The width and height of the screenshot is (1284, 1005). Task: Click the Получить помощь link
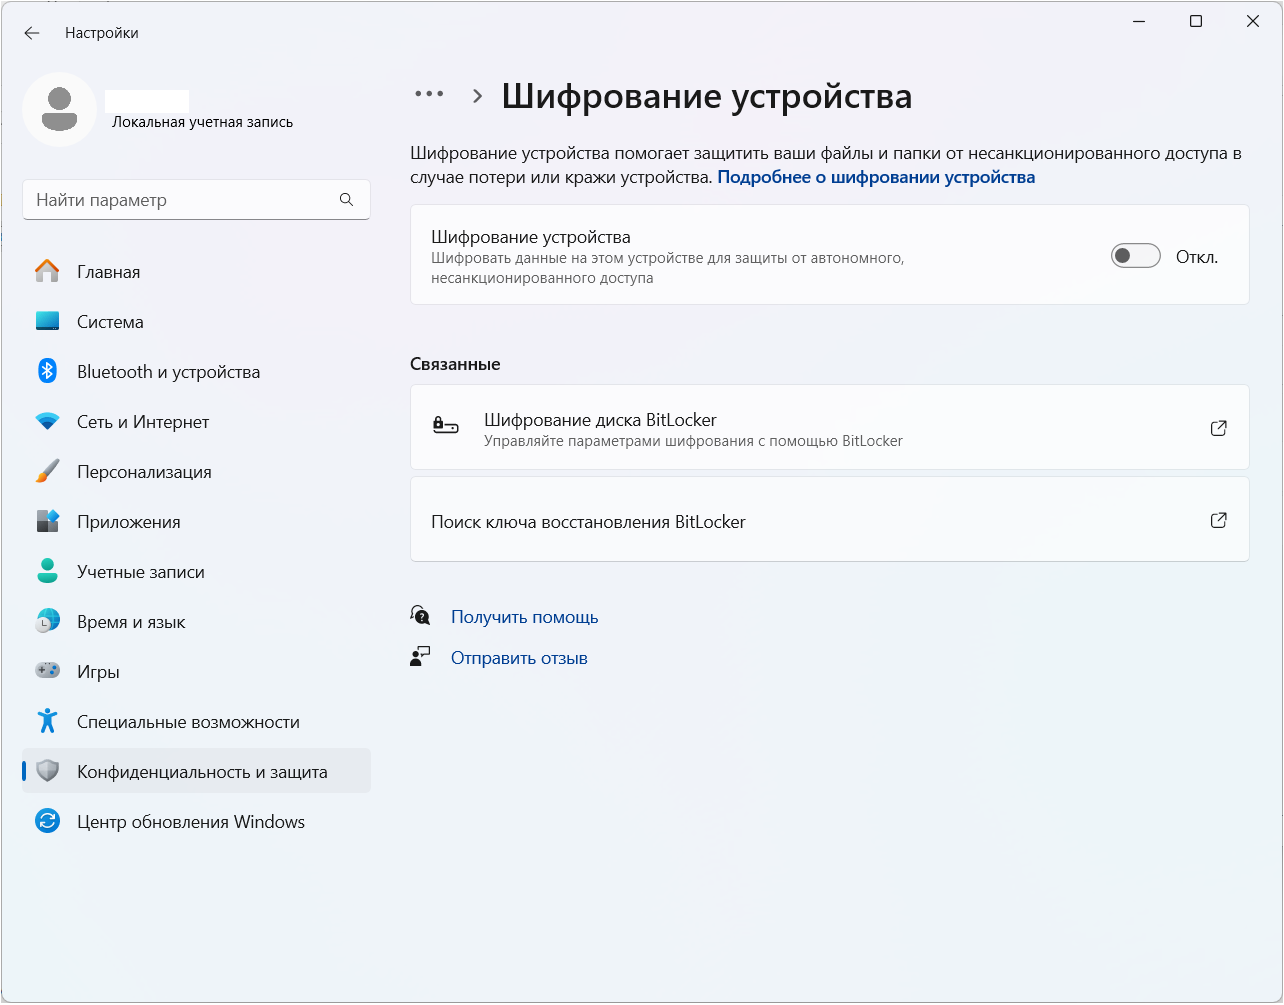coord(524,617)
